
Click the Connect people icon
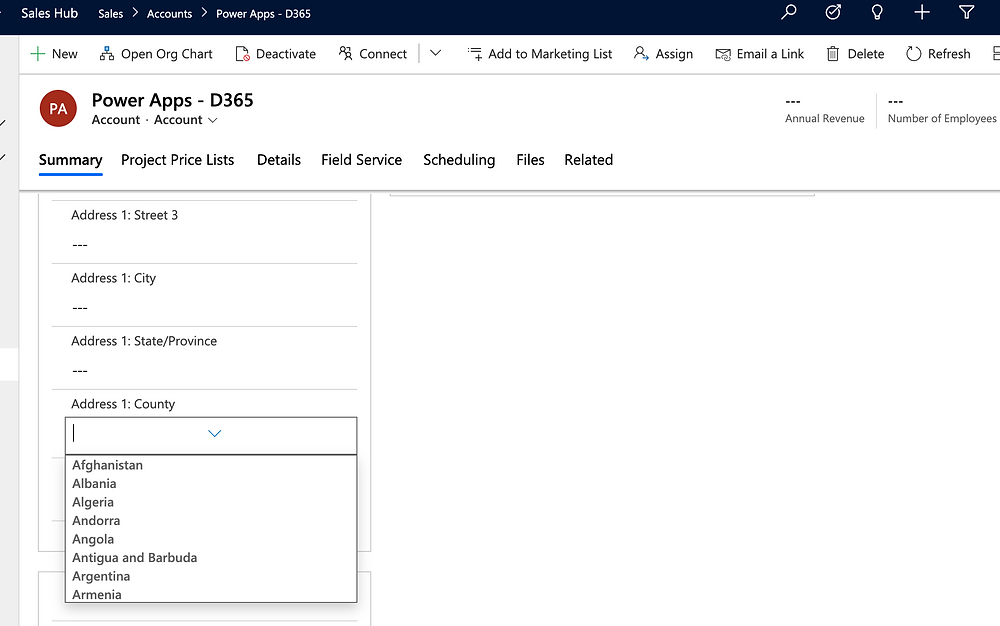point(345,54)
